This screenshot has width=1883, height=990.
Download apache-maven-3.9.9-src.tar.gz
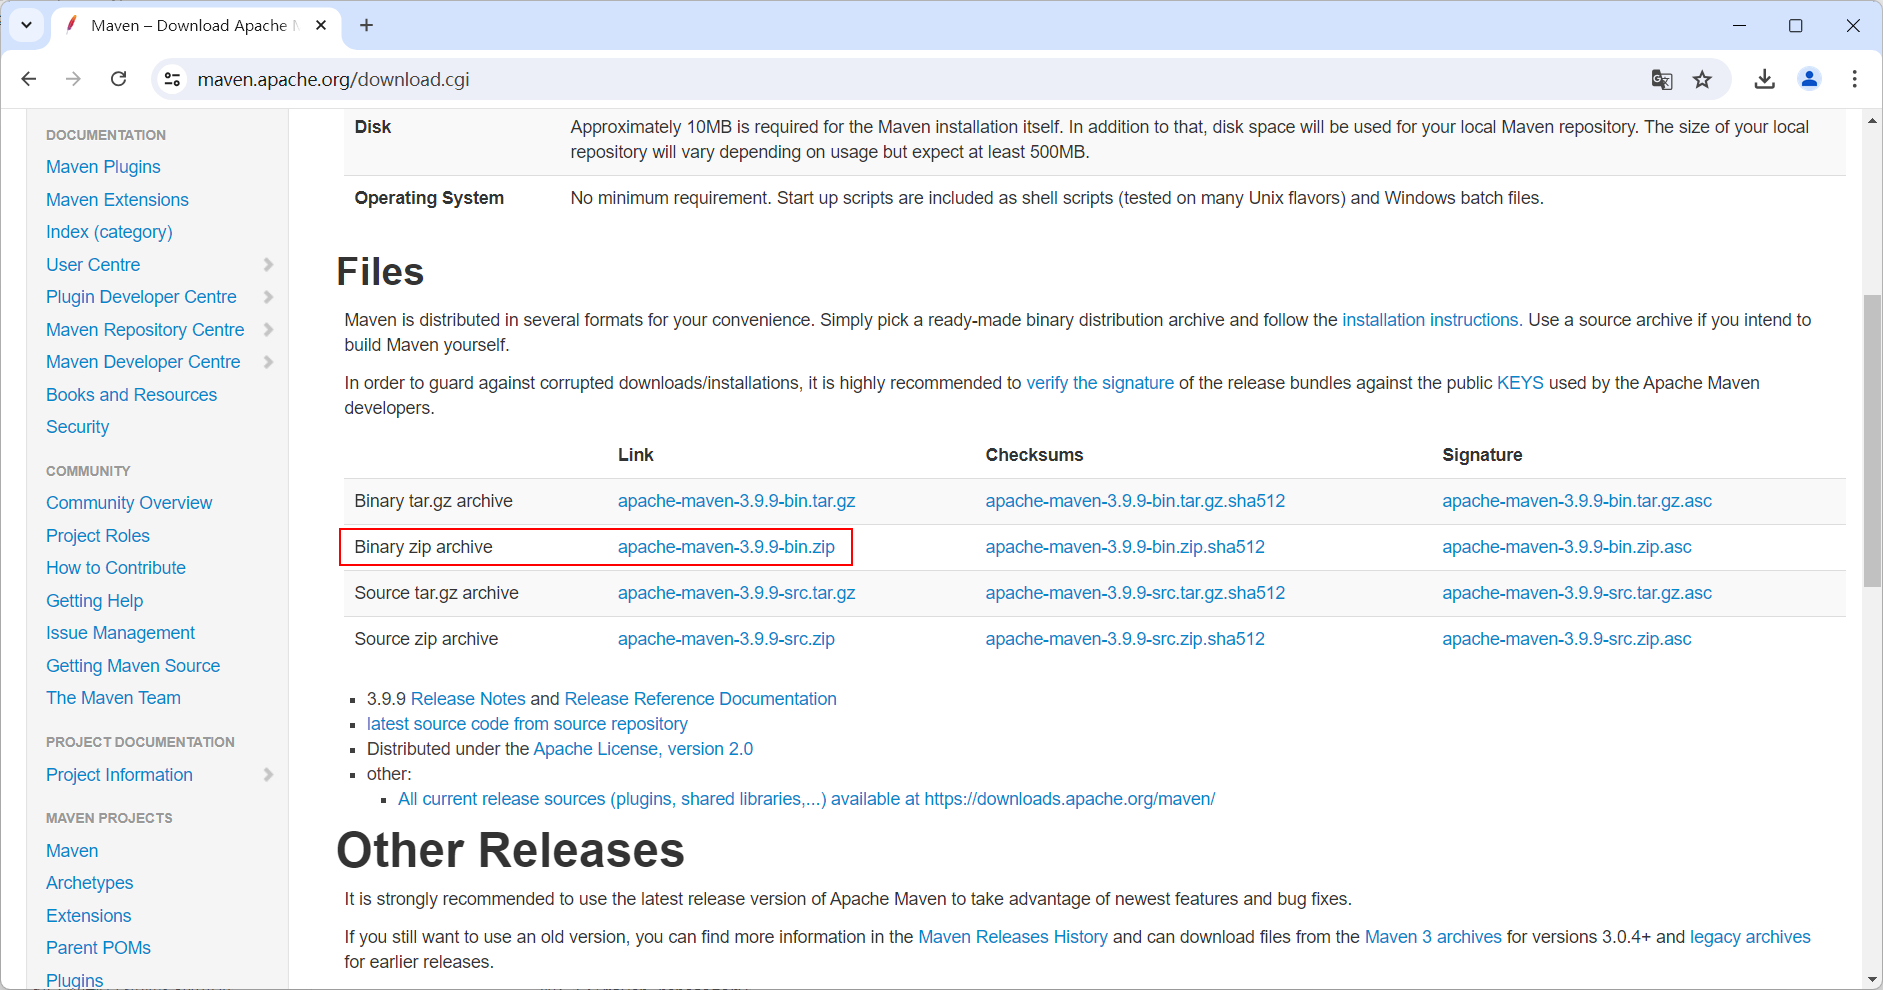(x=736, y=593)
